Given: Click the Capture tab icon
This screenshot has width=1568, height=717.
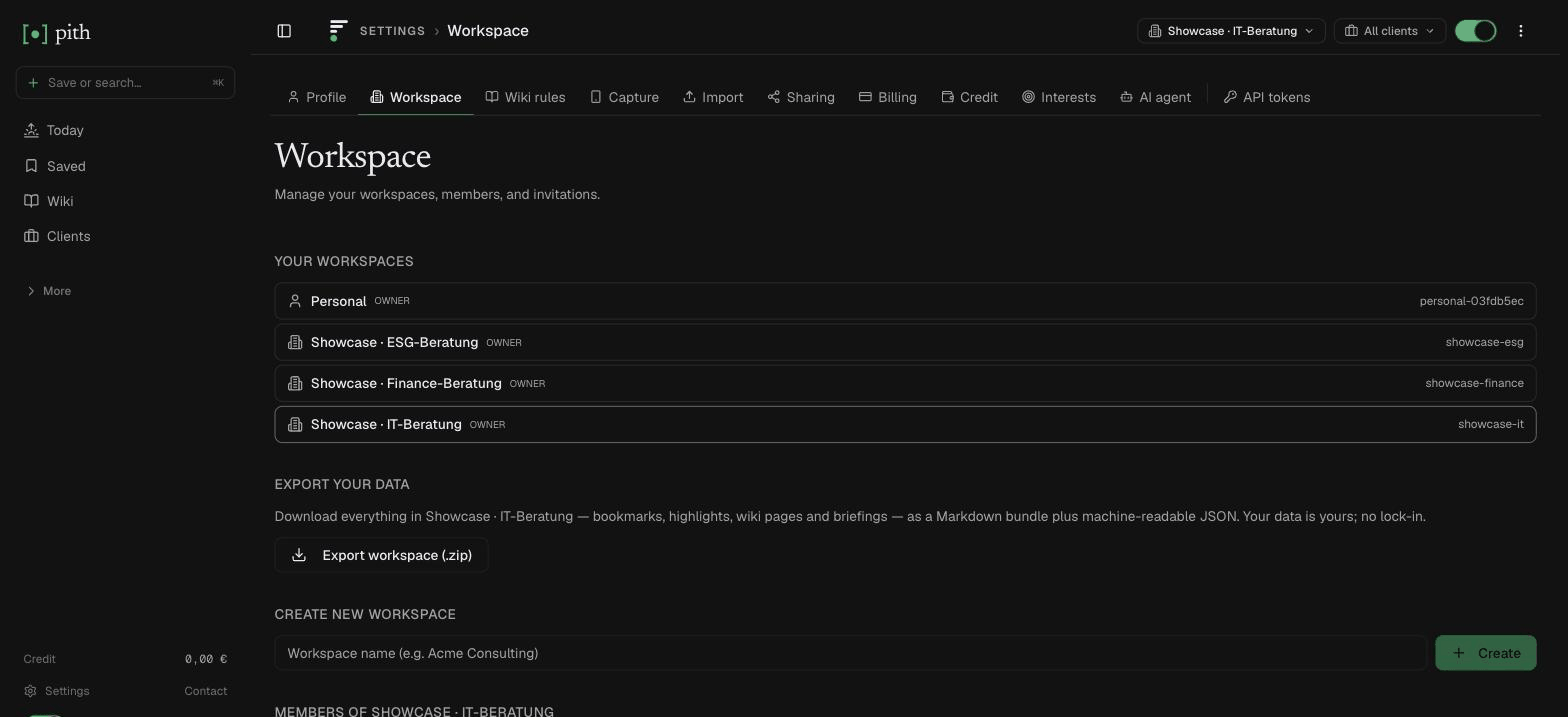Looking at the screenshot, I should [596, 97].
